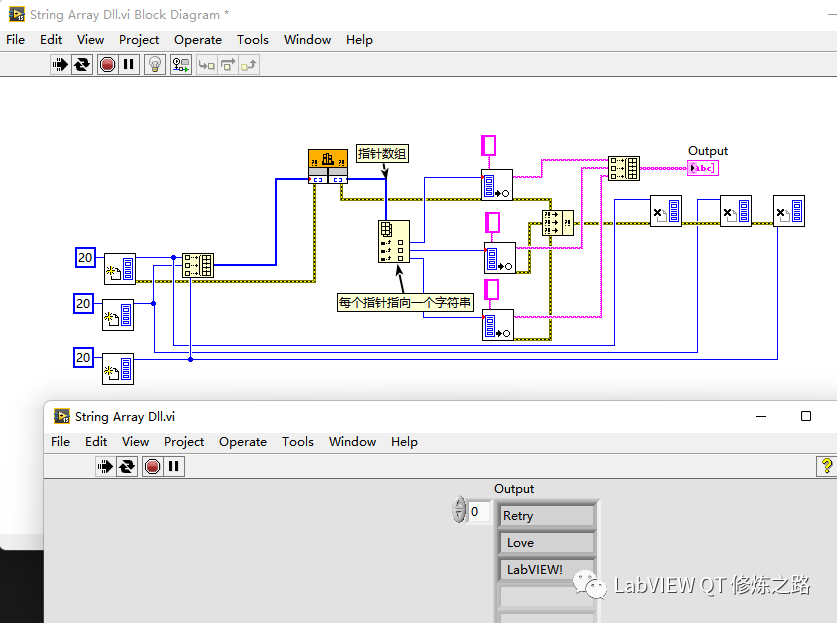Open context help in front panel
Screen dimensions: 837x623
pos(826,466)
